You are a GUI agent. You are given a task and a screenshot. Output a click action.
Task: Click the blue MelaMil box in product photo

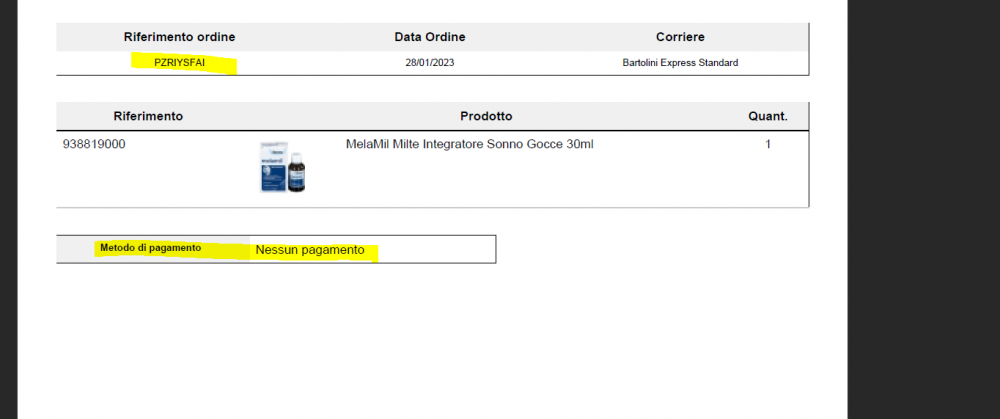click(x=273, y=167)
